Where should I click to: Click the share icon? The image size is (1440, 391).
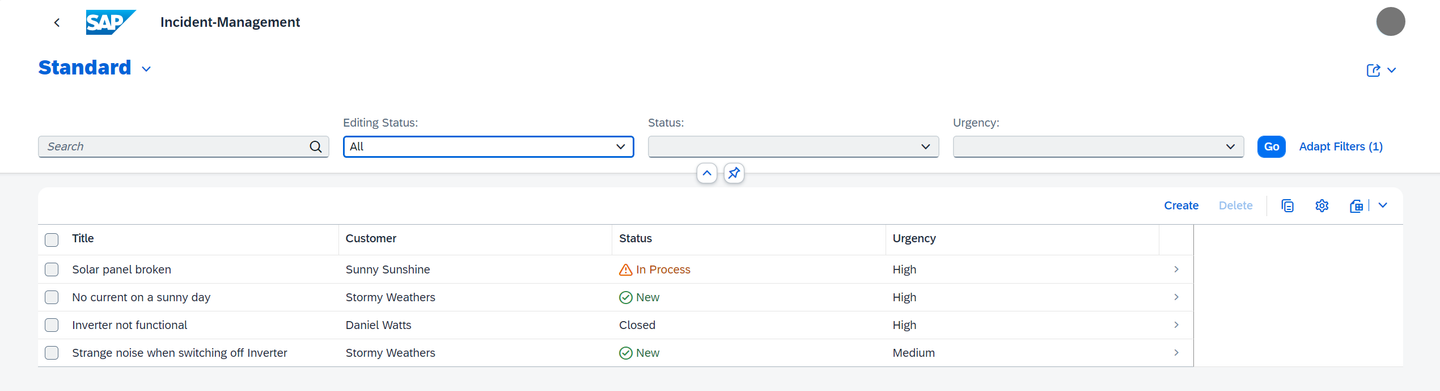[1374, 70]
